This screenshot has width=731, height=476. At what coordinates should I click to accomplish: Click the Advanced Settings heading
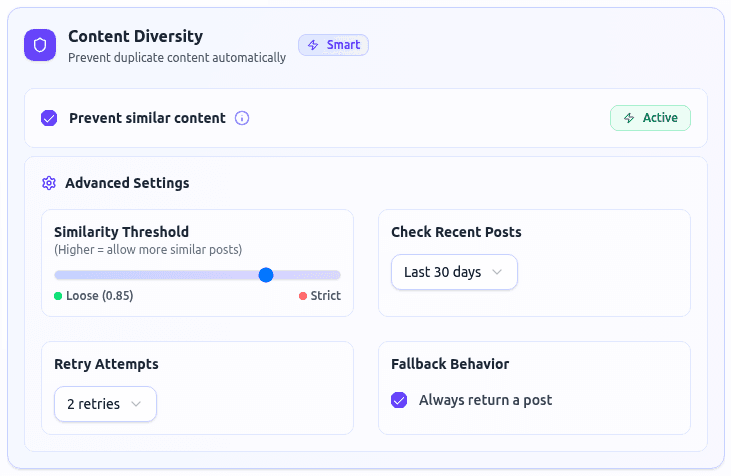tap(127, 183)
